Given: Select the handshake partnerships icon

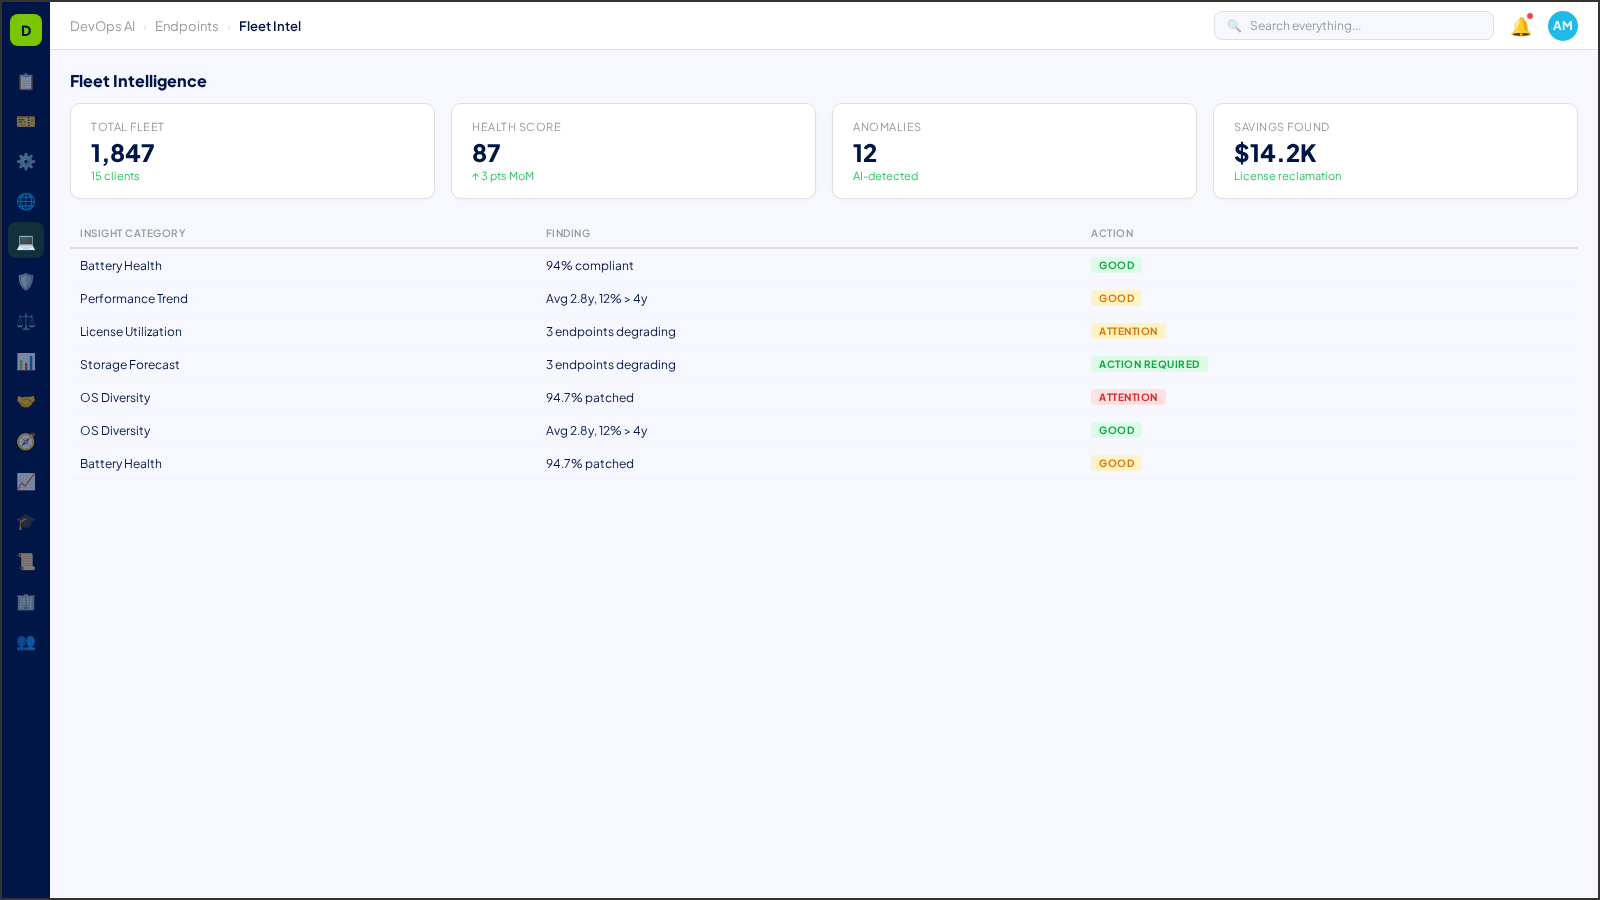Looking at the screenshot, I should click(x=26, y=400).
